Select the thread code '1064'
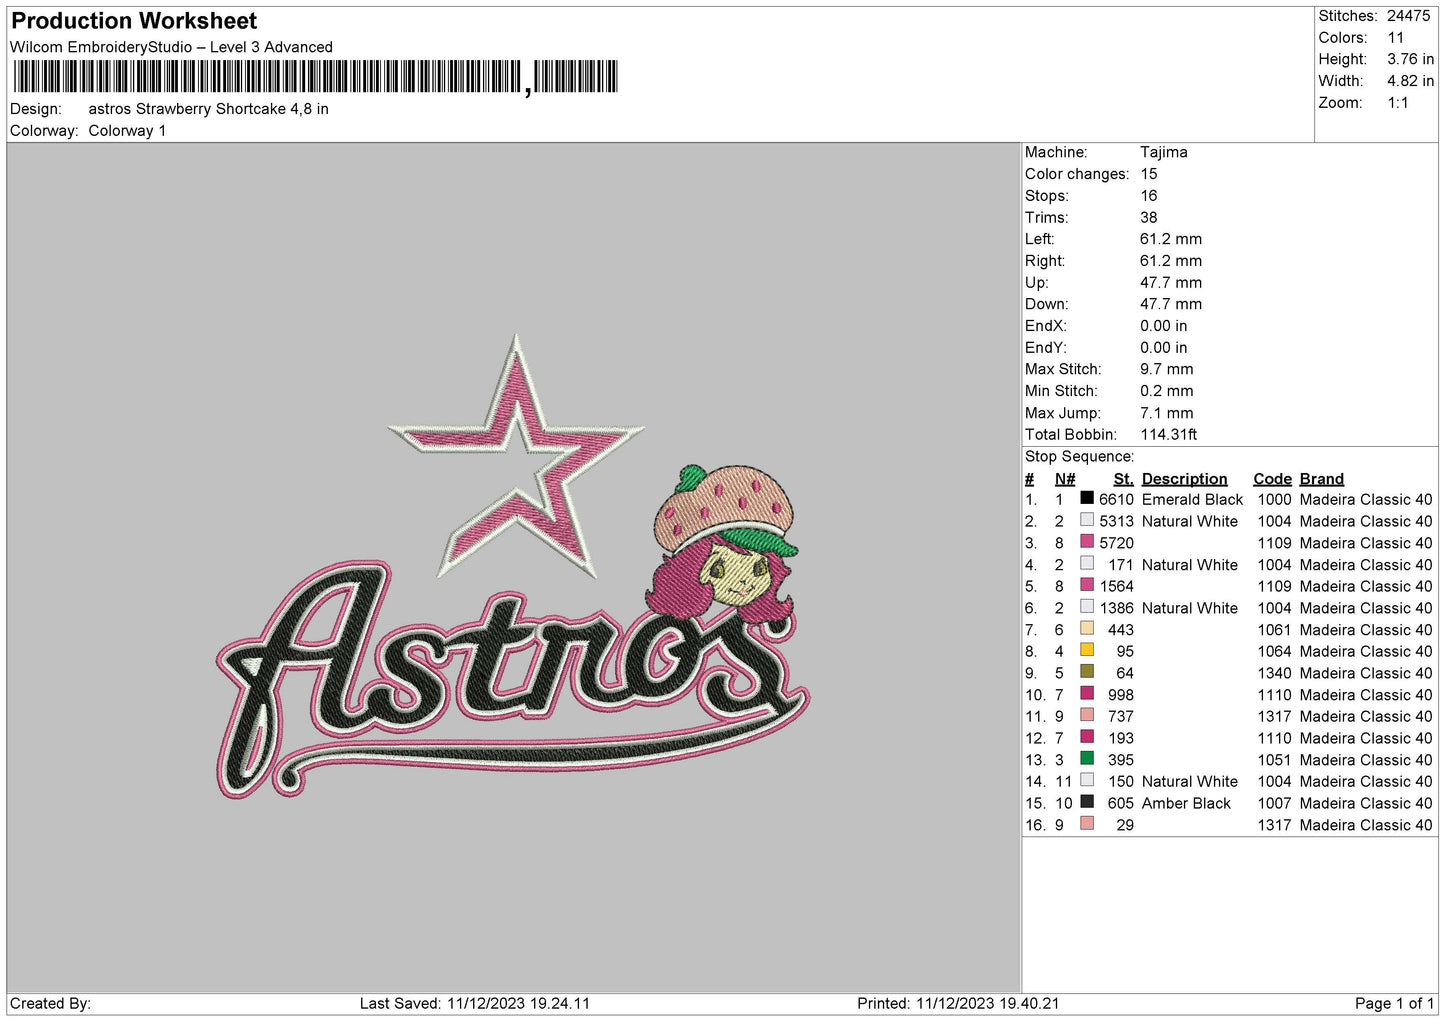Screen dimensions: 1445x1021 [1274, 651]
